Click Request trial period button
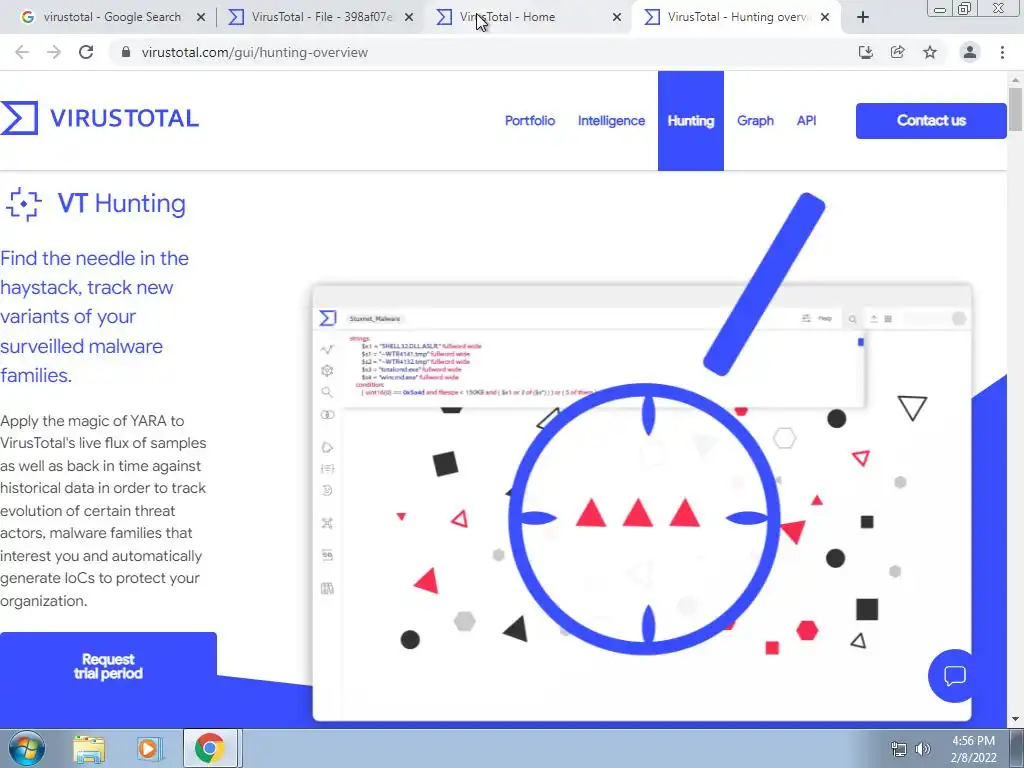The image size is (1024, 768). click(x=108, y=666)
